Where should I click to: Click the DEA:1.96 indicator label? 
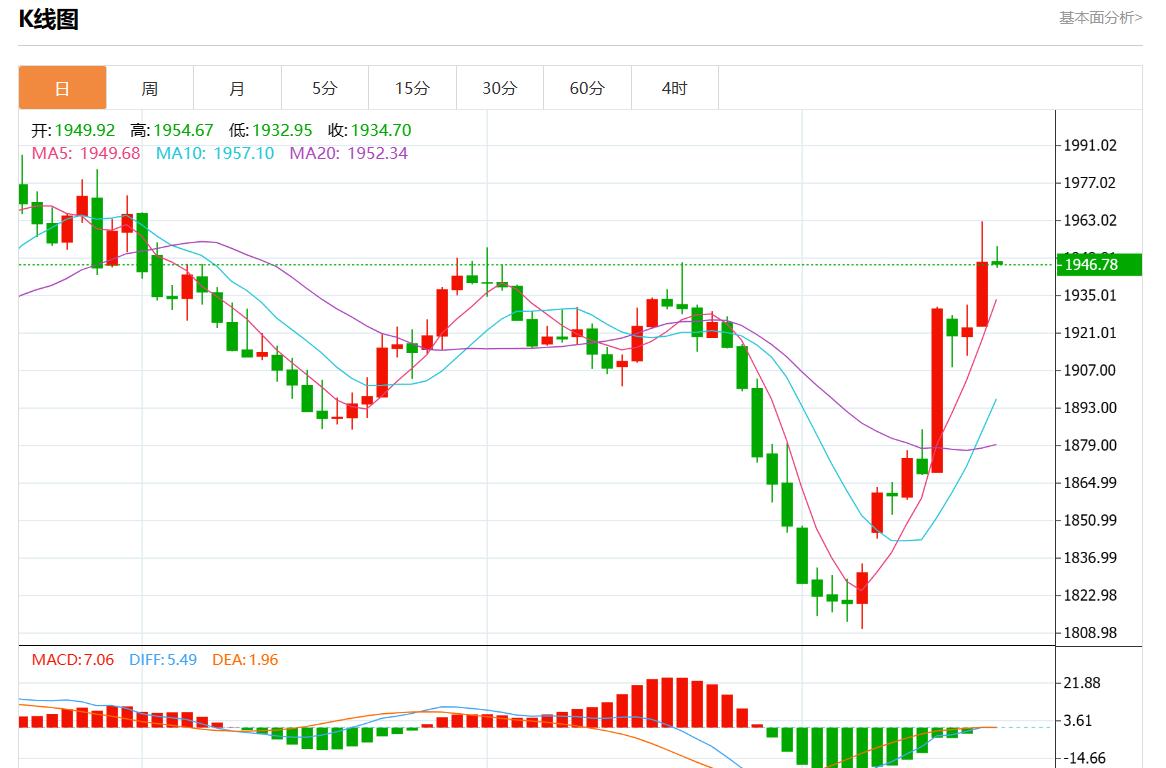click(x=245, y=659)
